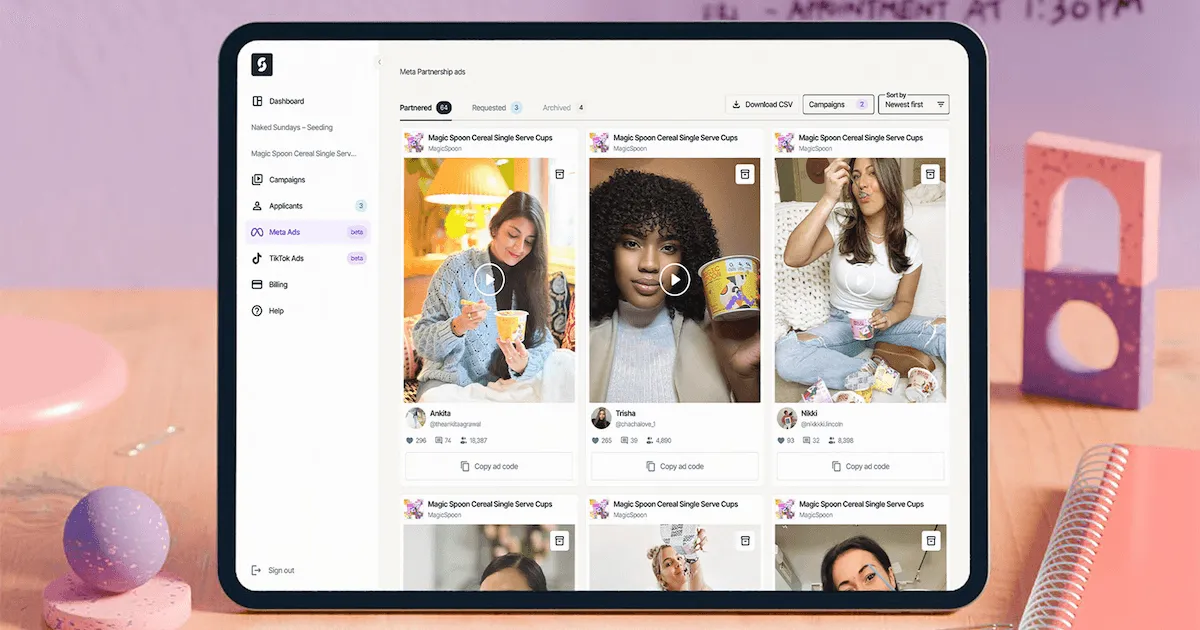Open Nikki's video thumbnail
Image resolution: width=1200 pixels, height=630 pixels.
click(860, 280)
